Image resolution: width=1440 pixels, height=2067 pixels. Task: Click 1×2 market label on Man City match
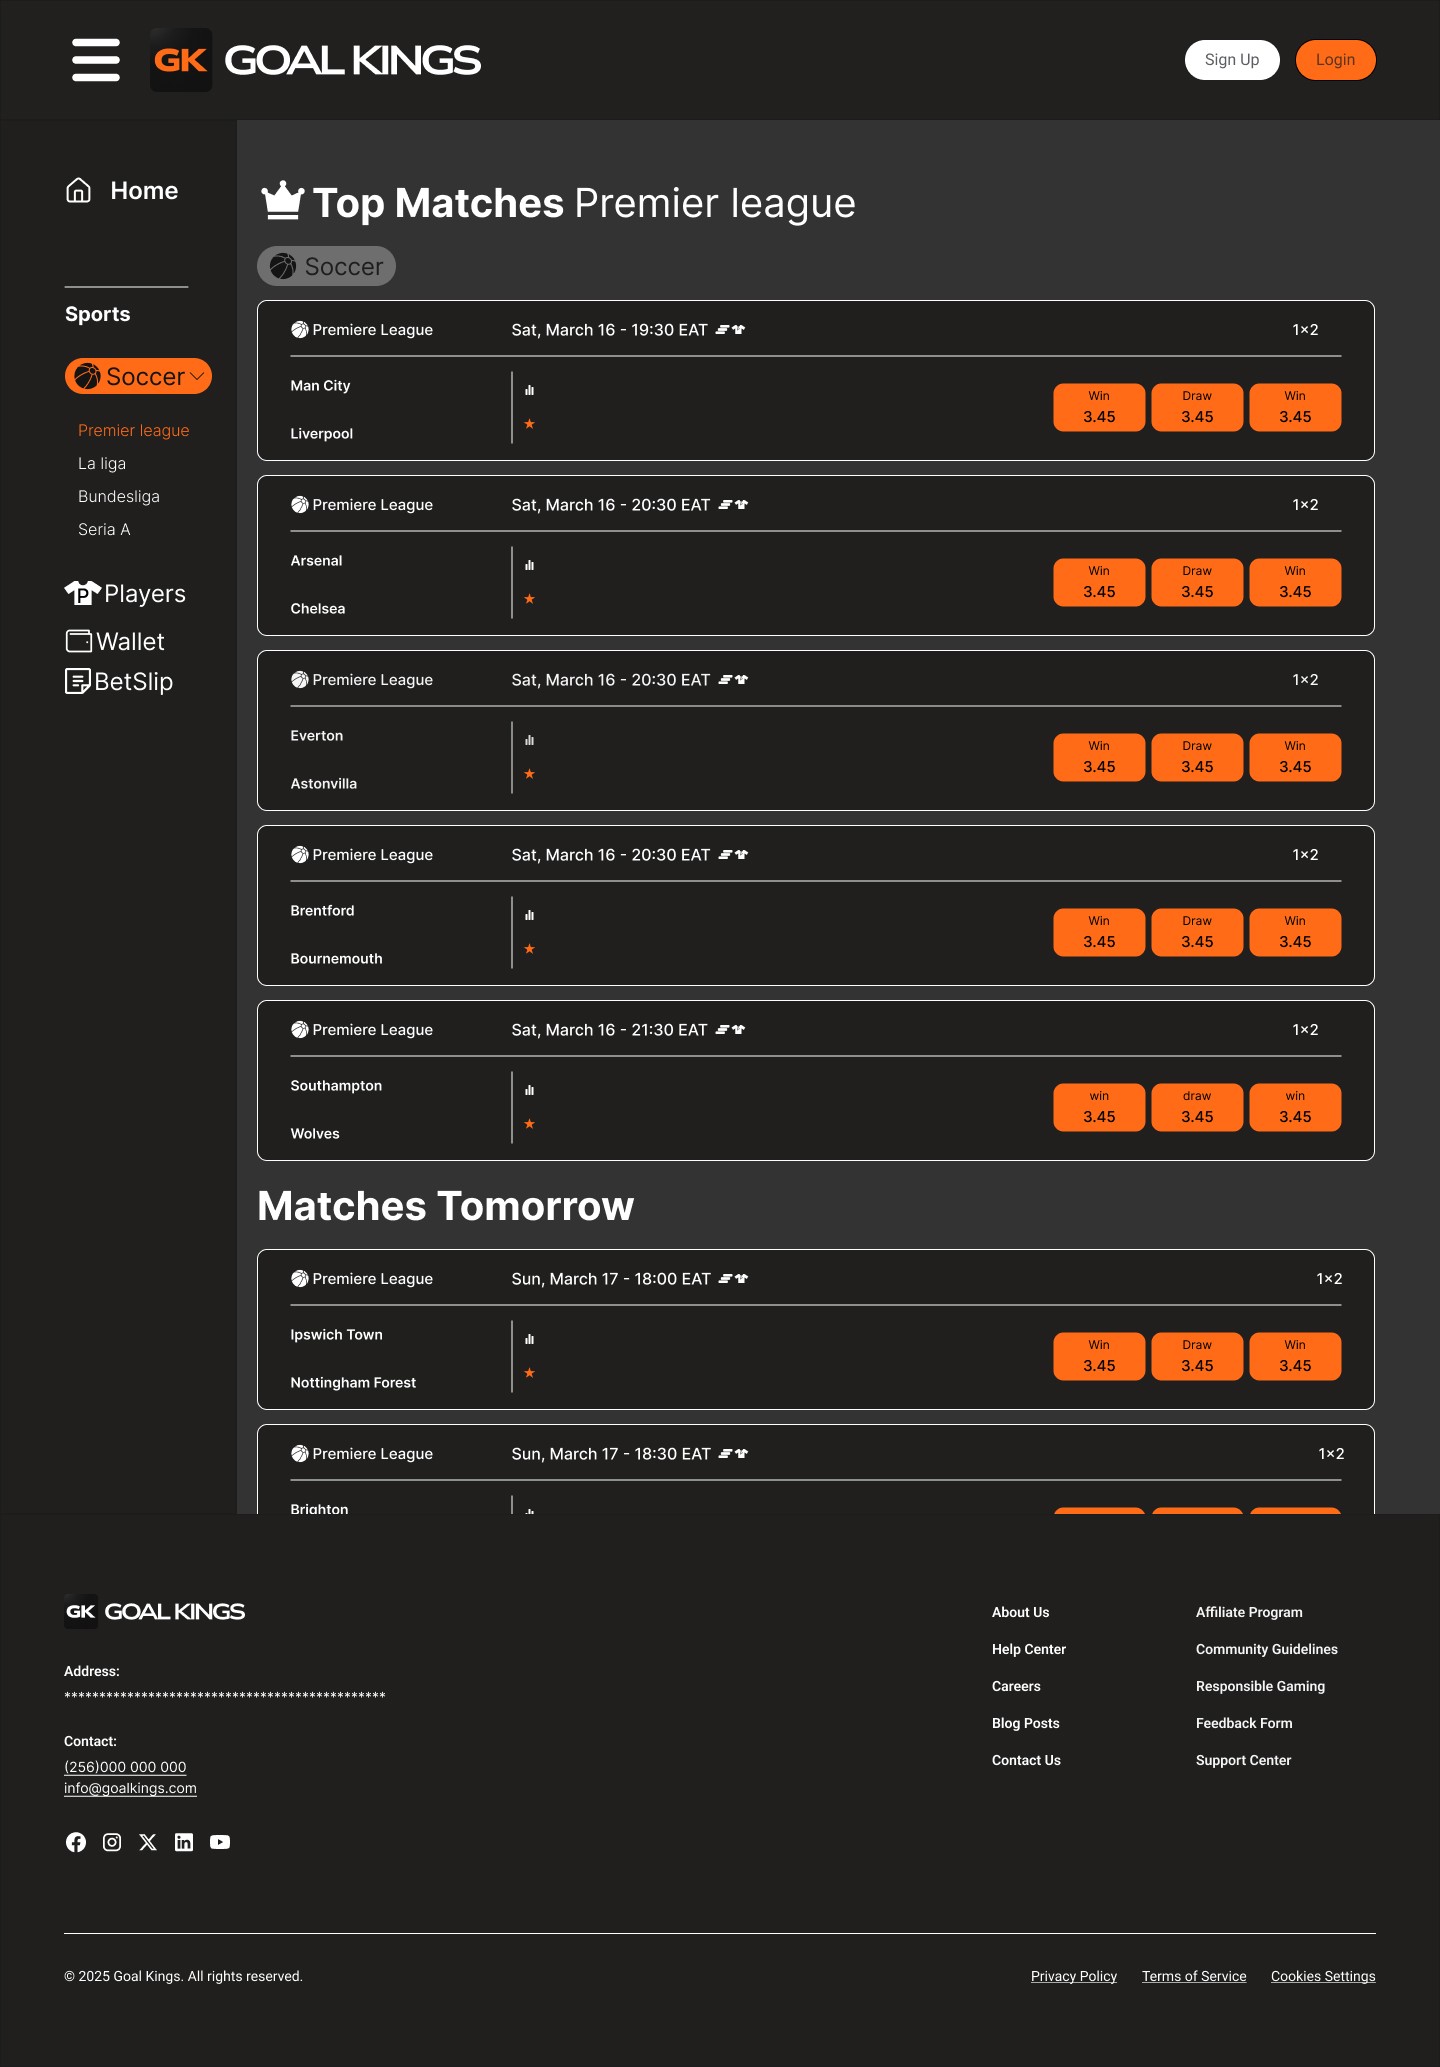[1305, 330]
